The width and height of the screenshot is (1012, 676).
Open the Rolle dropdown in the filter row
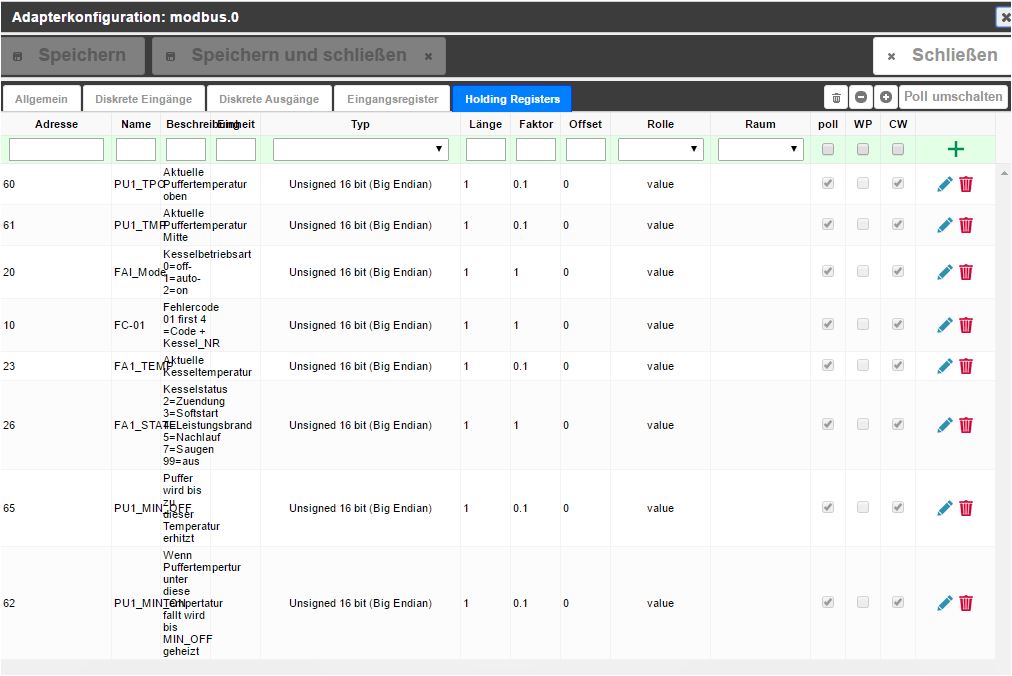click(x=661, y=149)
